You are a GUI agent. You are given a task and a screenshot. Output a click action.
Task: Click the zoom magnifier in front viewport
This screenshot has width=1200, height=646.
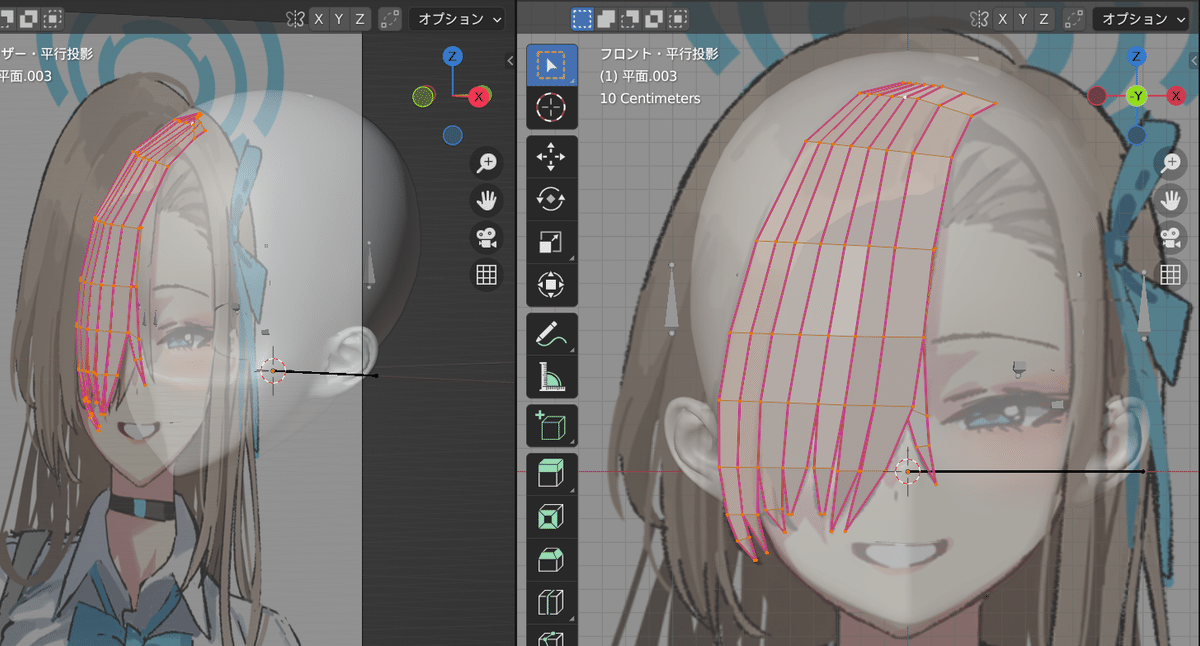1171,162
